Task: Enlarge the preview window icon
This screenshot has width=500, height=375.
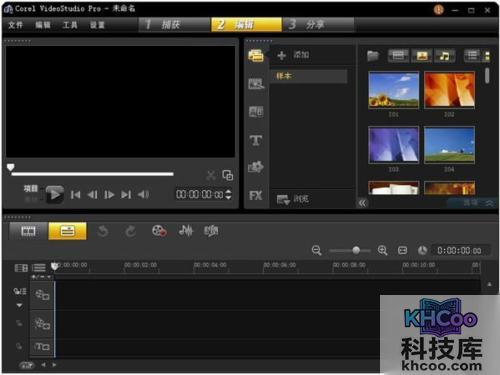Action: pos(228,175)
